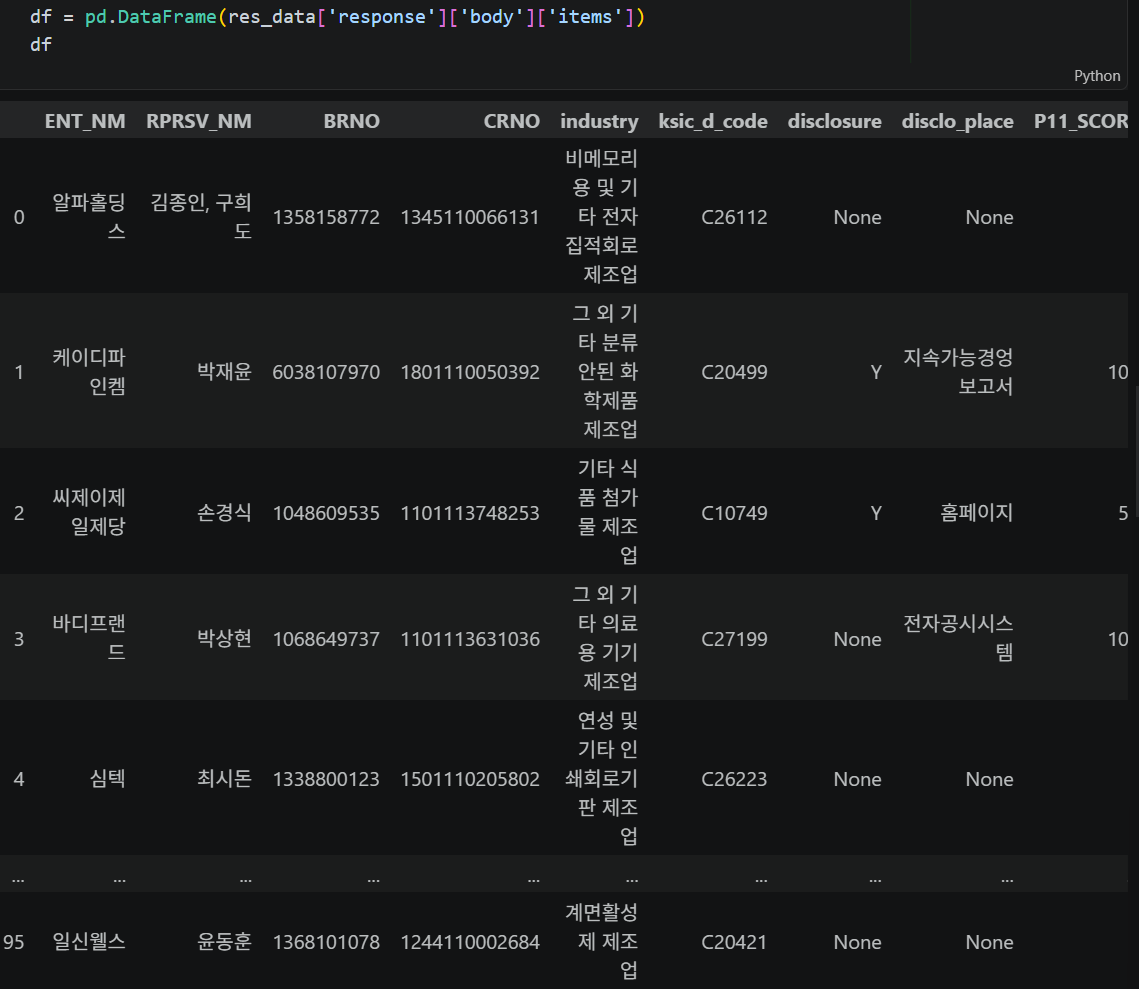Select company name 일신웰스
The image size is (1139, 989).
coord(89,942)
